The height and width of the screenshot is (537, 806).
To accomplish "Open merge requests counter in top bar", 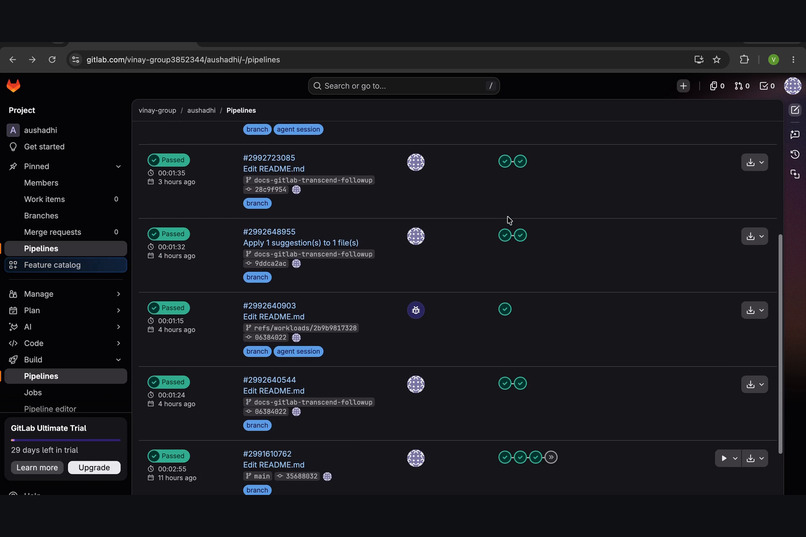I will 742,86.
